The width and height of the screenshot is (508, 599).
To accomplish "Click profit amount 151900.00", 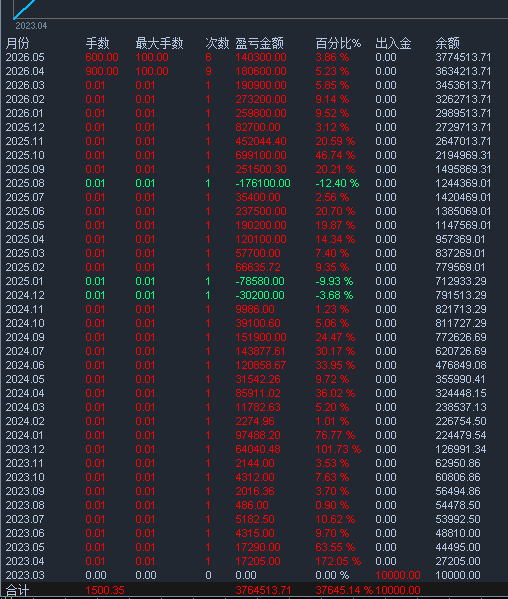I will click(x=261, y=337).
